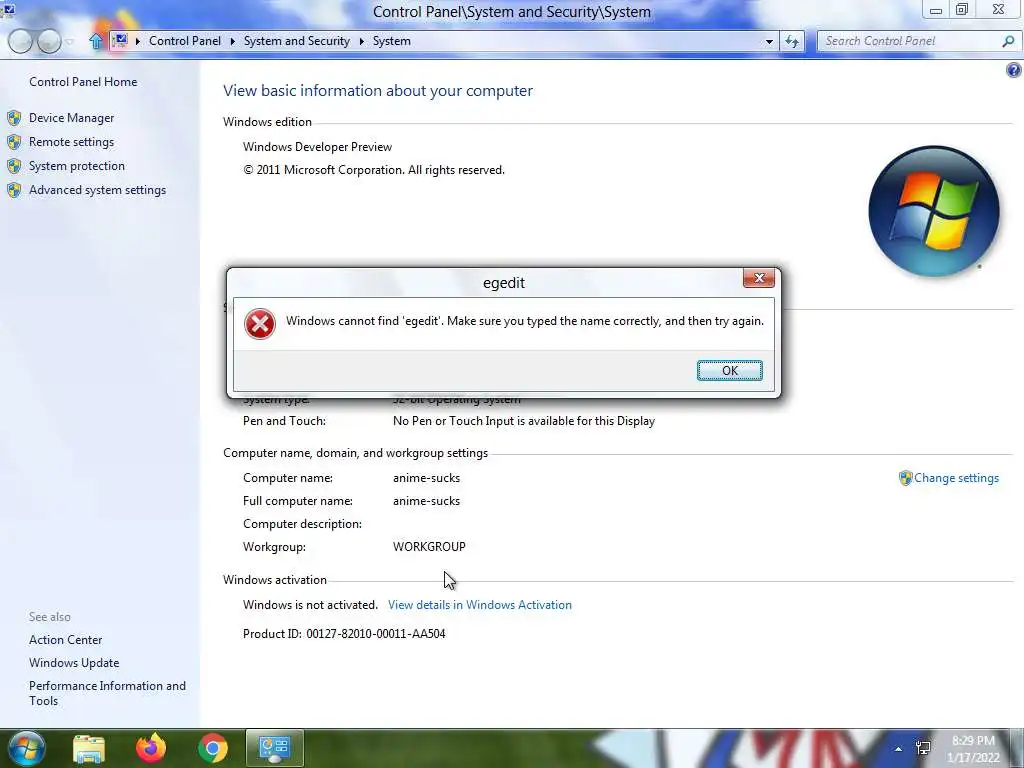Launch Google Chrome from the taskbar
This screenshot has height=768, width=1024.
click(213, 749)
